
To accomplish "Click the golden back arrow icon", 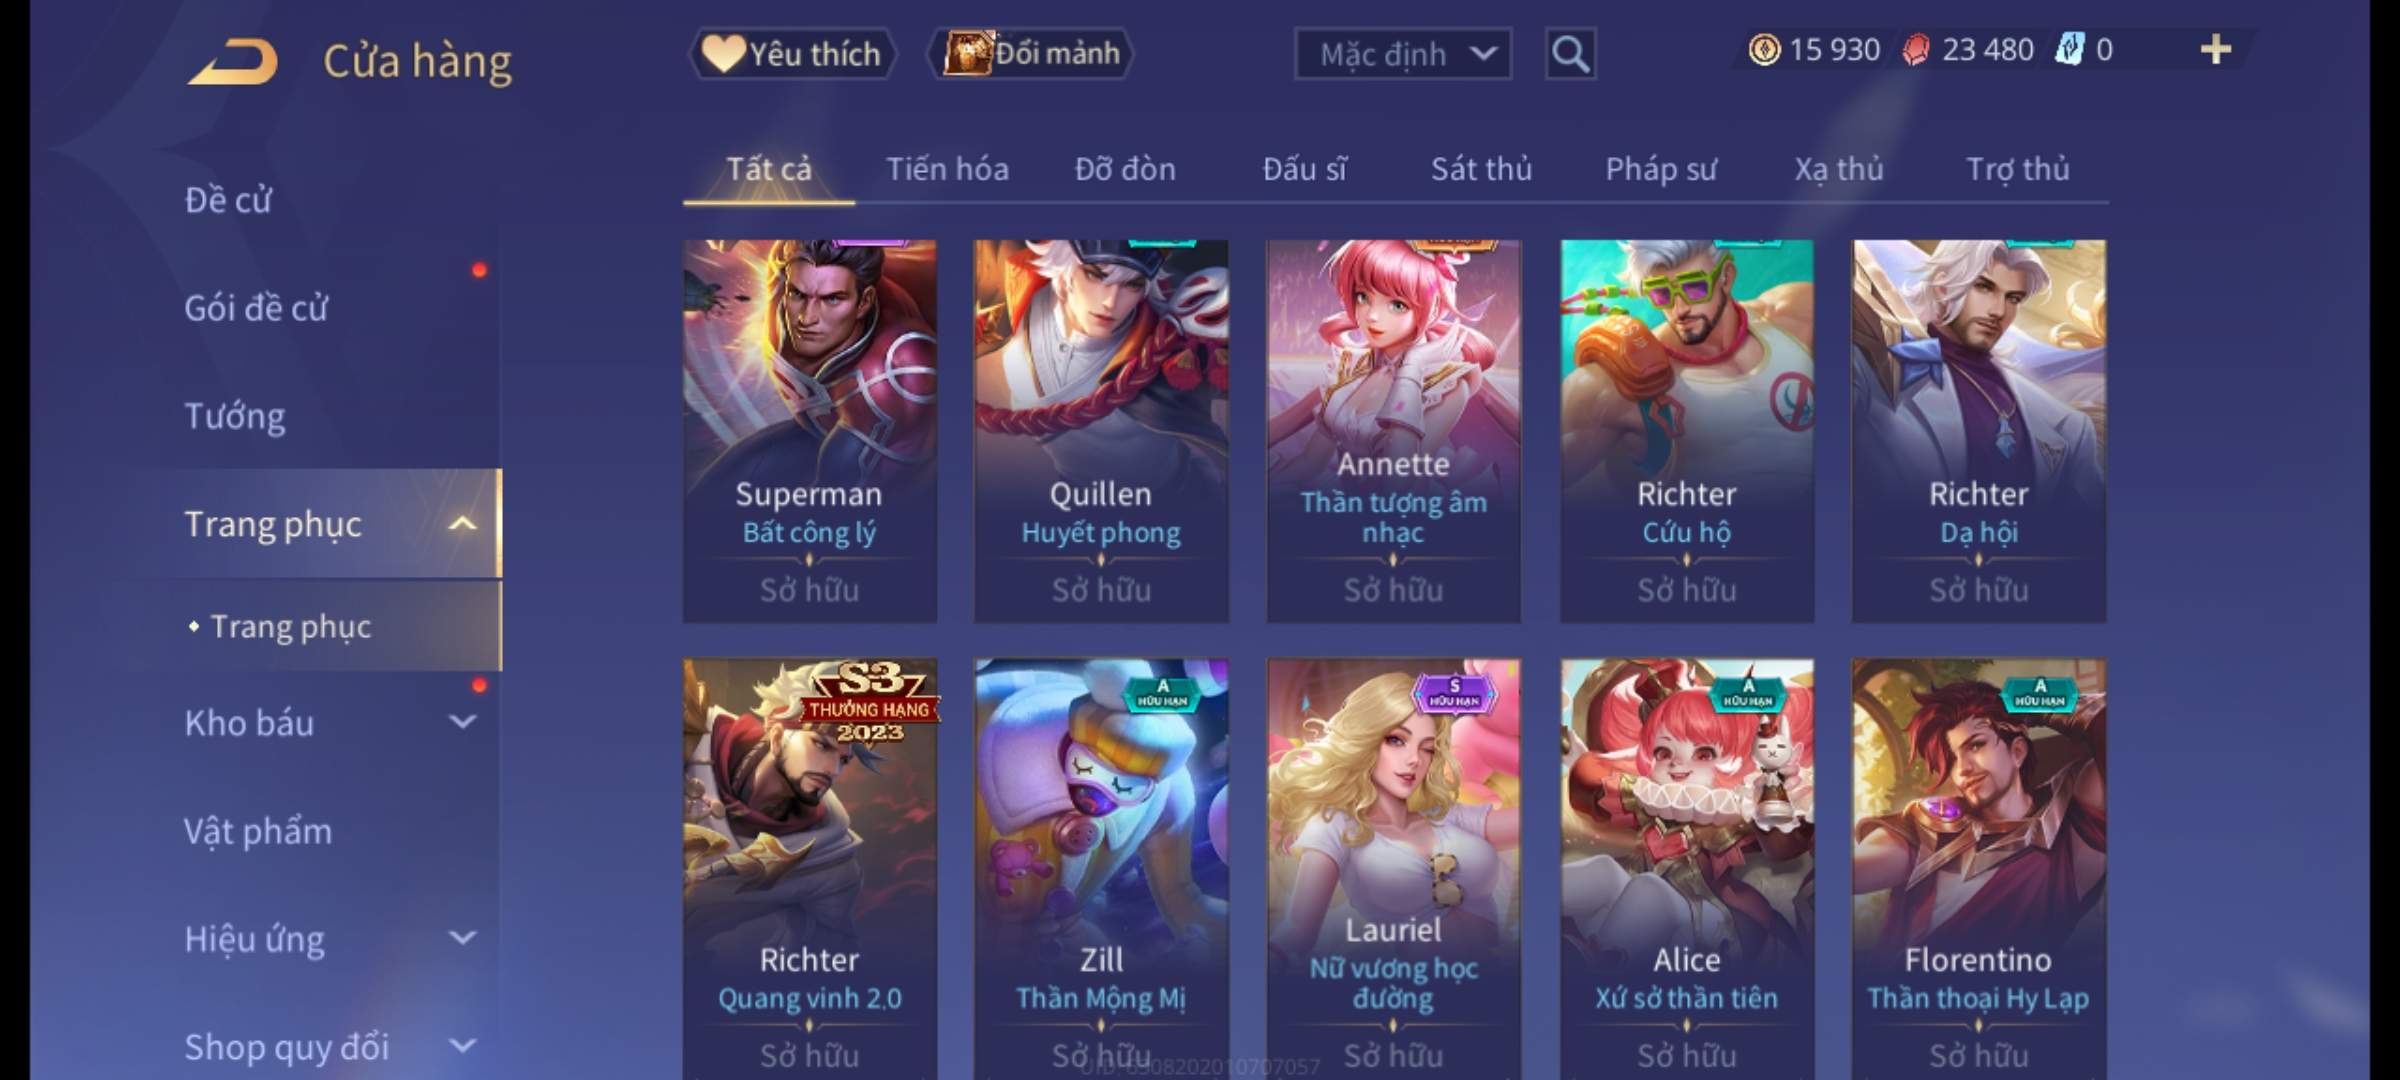I will pos(232,61).
